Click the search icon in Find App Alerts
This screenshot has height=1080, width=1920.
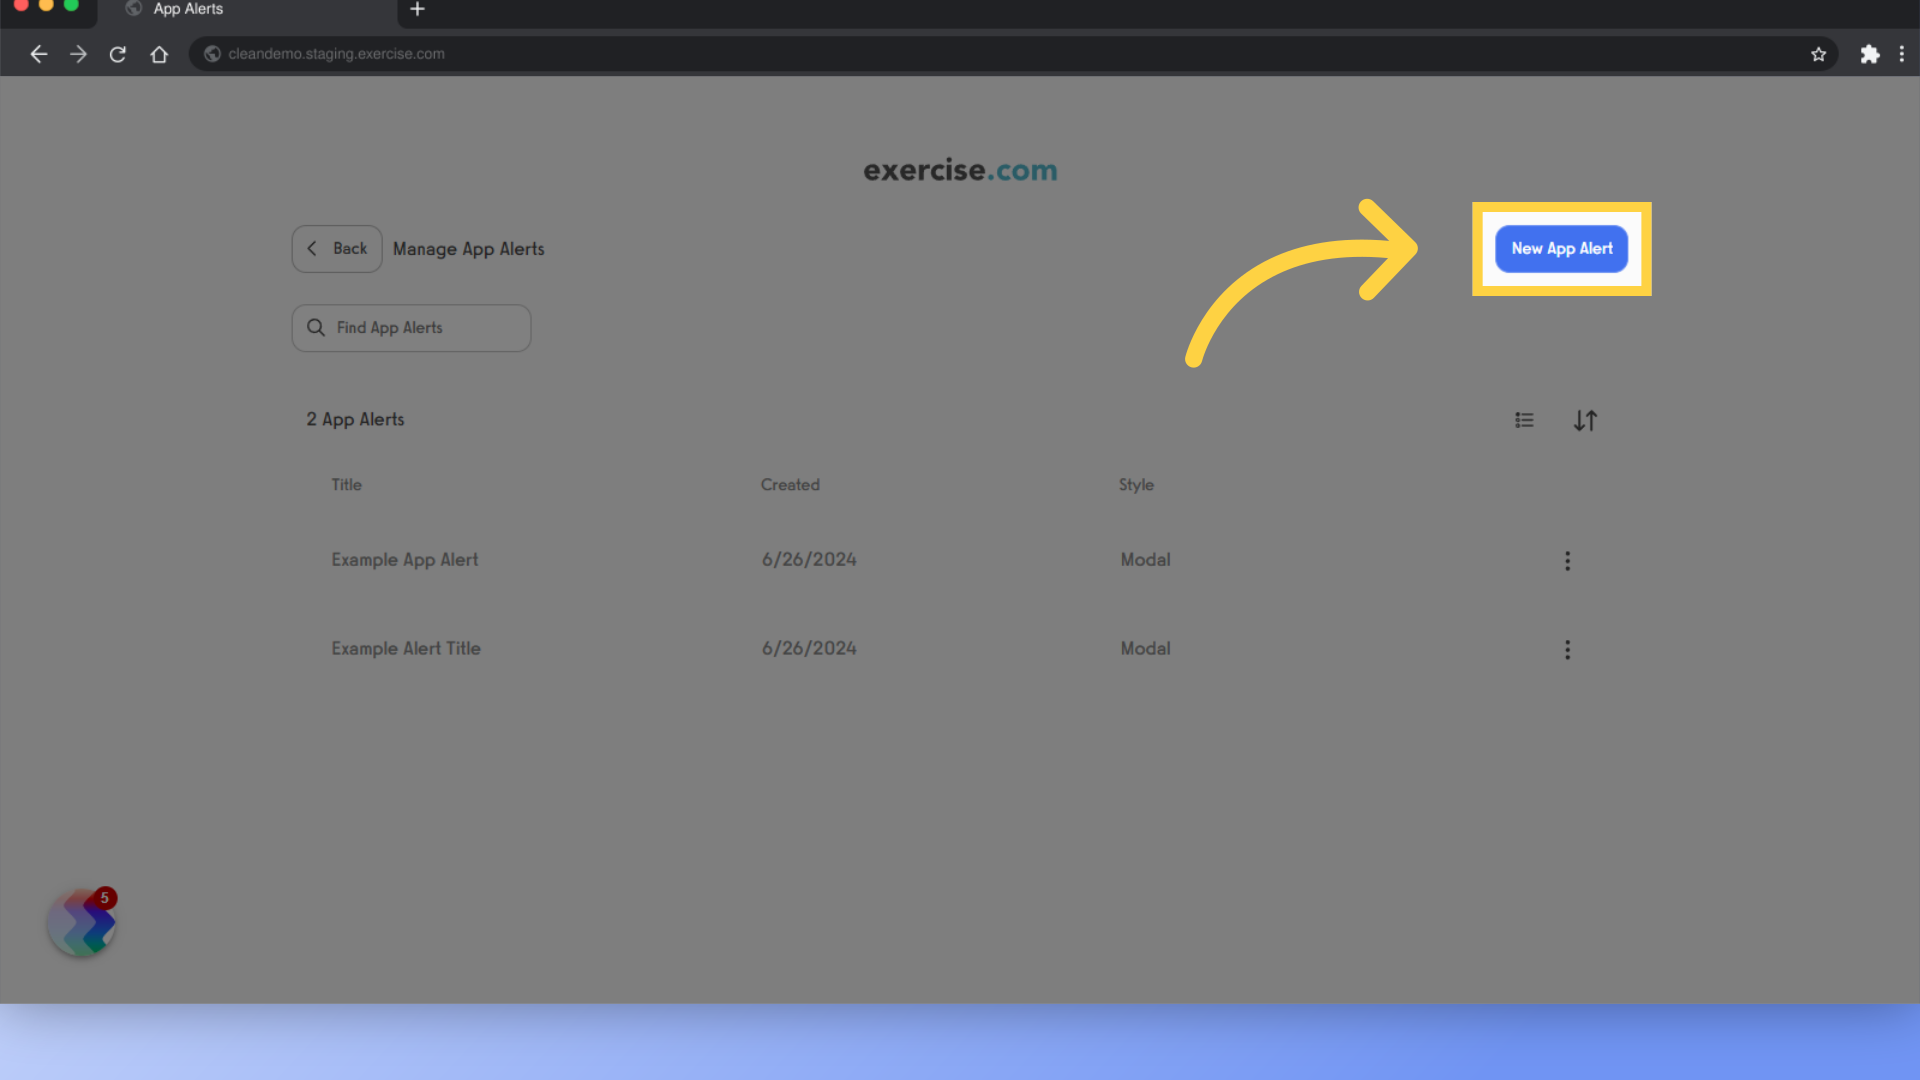tap(315, 326)
